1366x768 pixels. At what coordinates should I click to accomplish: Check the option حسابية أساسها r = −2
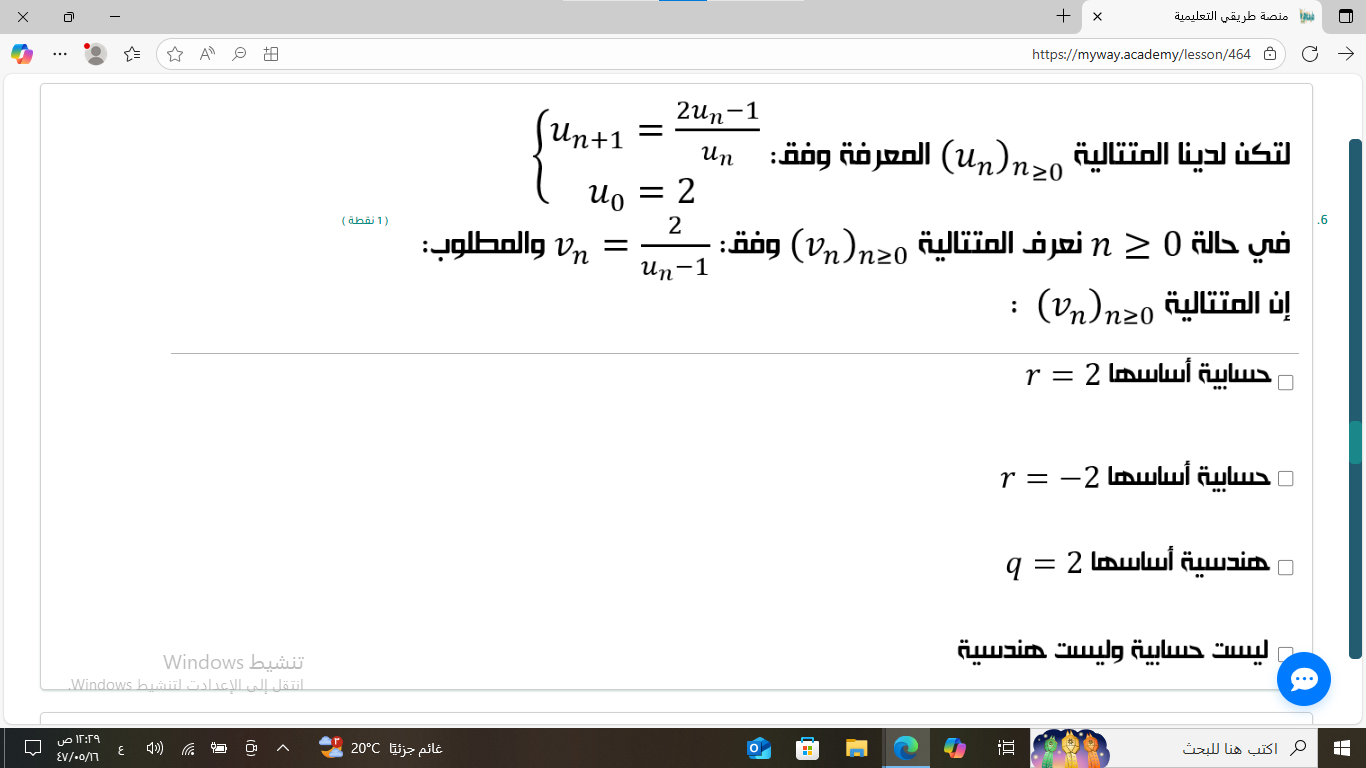coord(1286,479)
